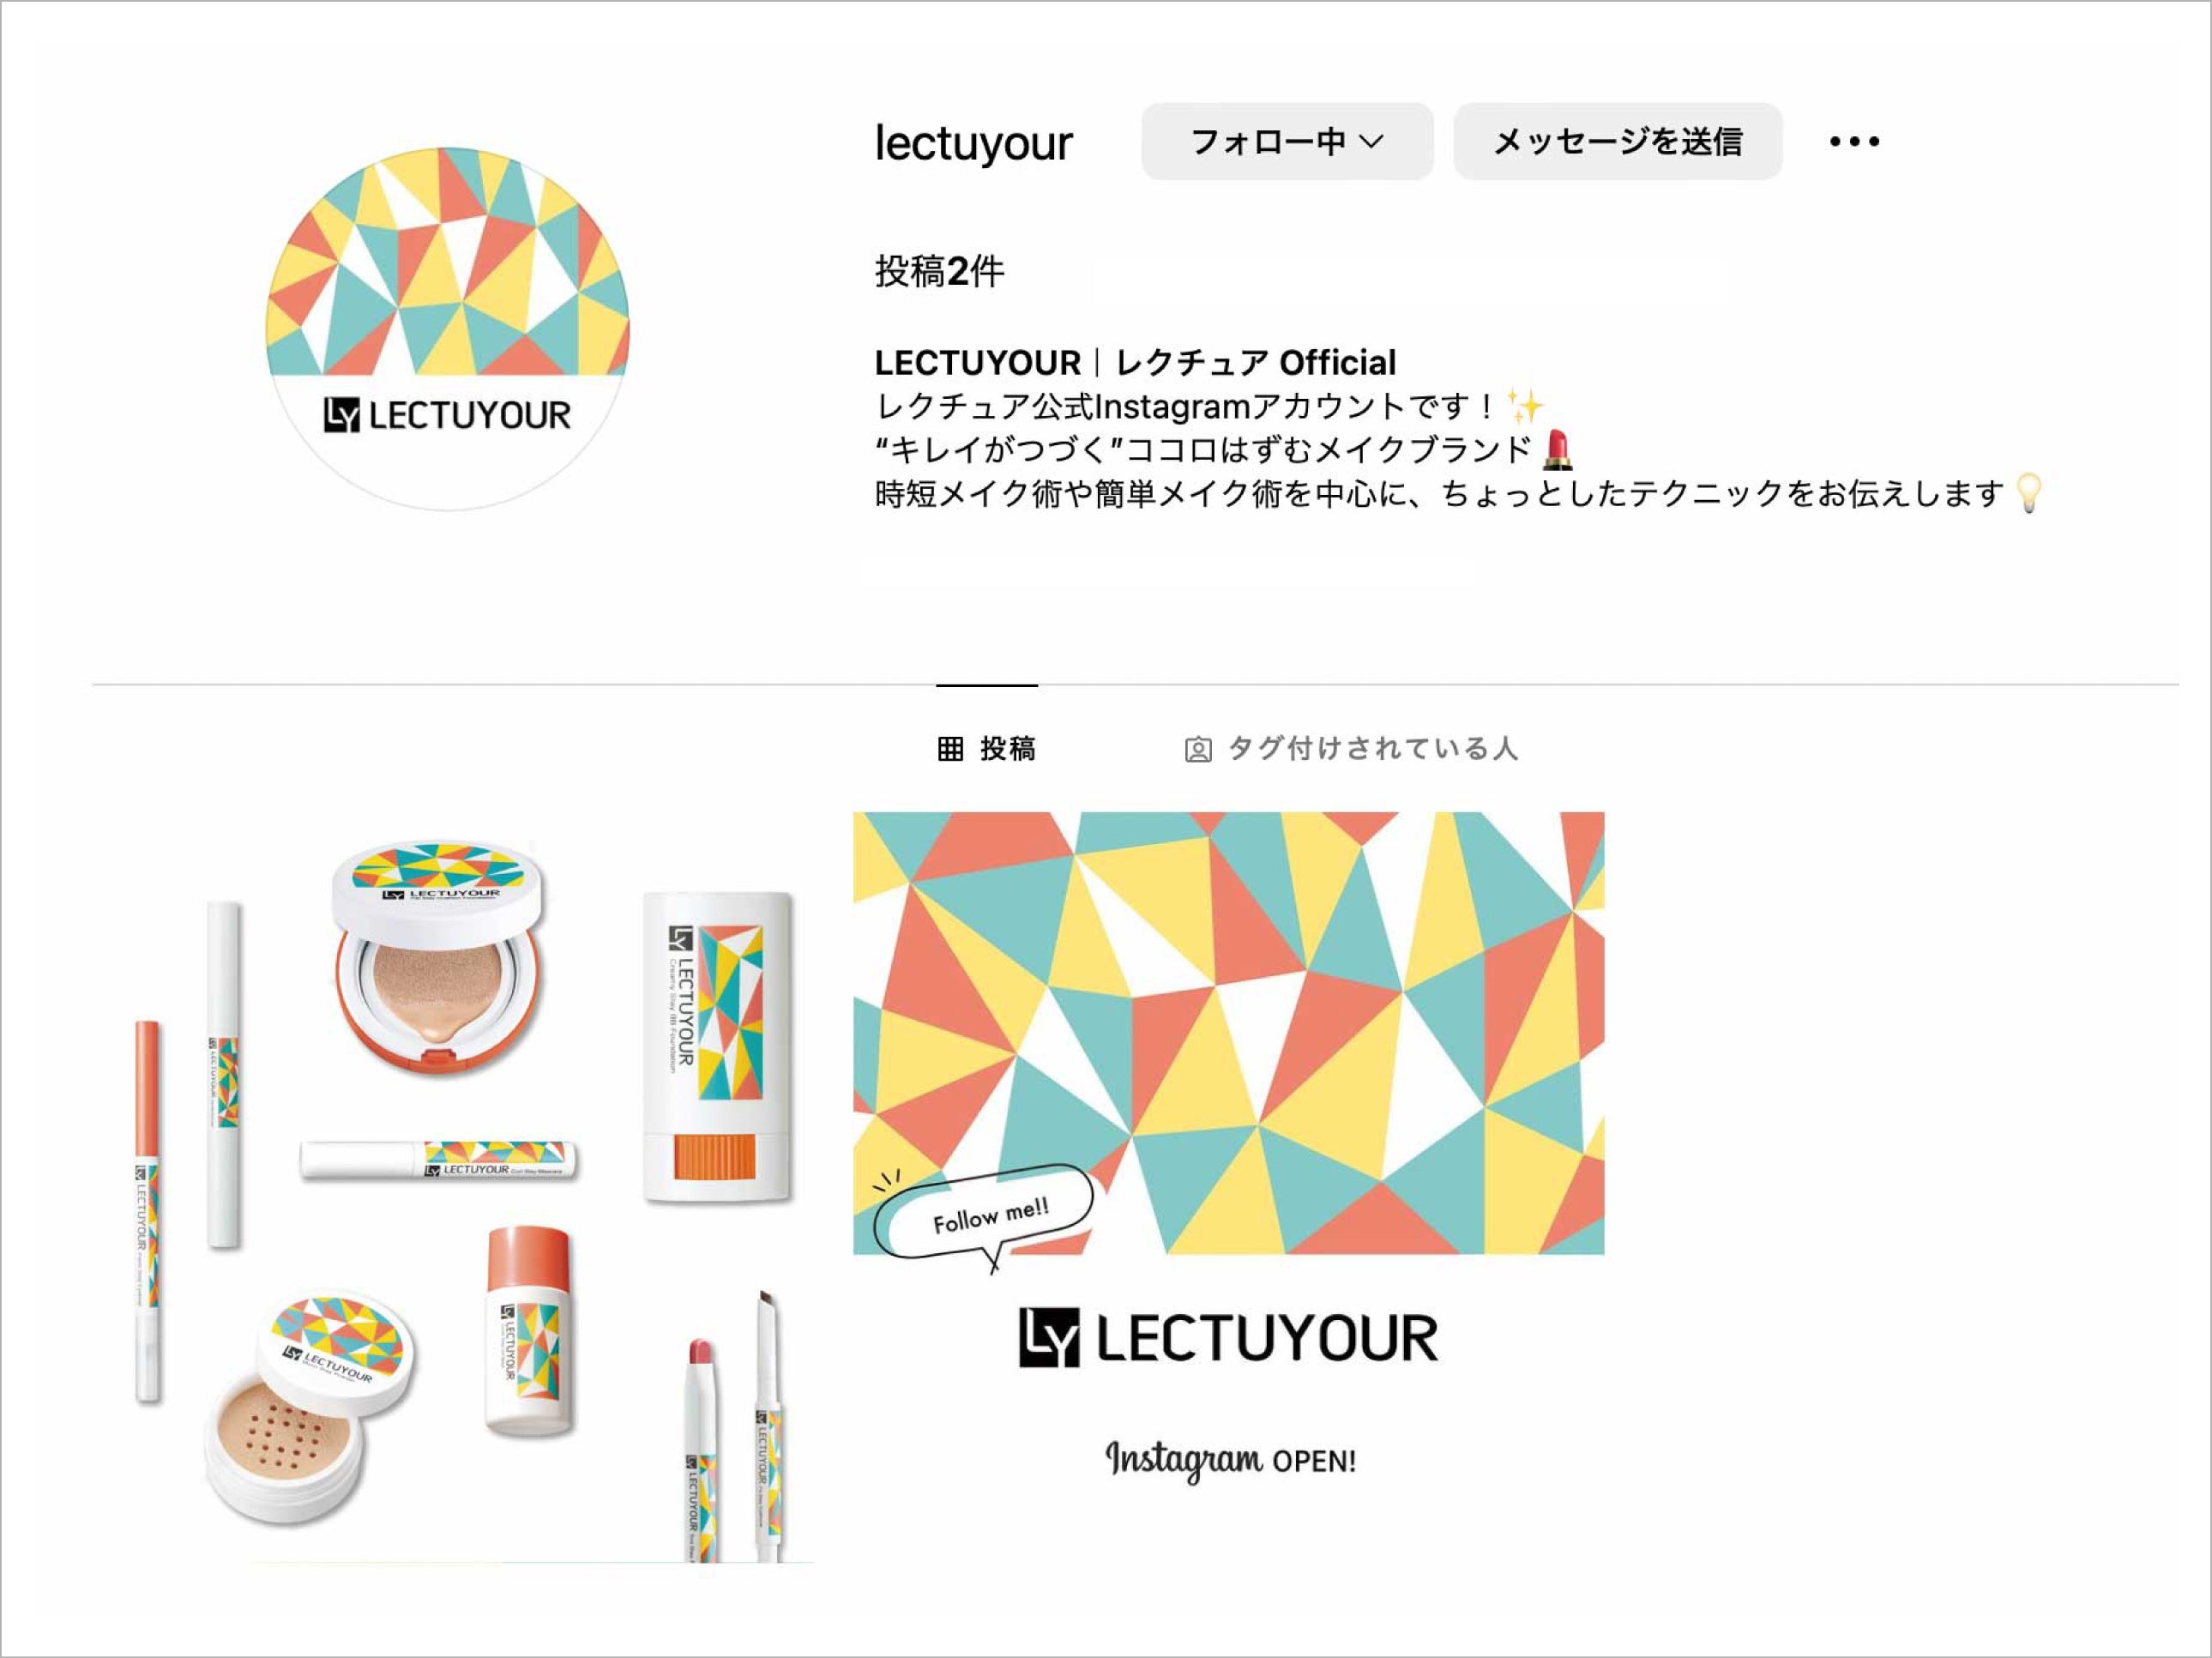Screen dimensions: 2212x1658
Task: Click the メッセージを送信 button
Action: [1617, 141]
